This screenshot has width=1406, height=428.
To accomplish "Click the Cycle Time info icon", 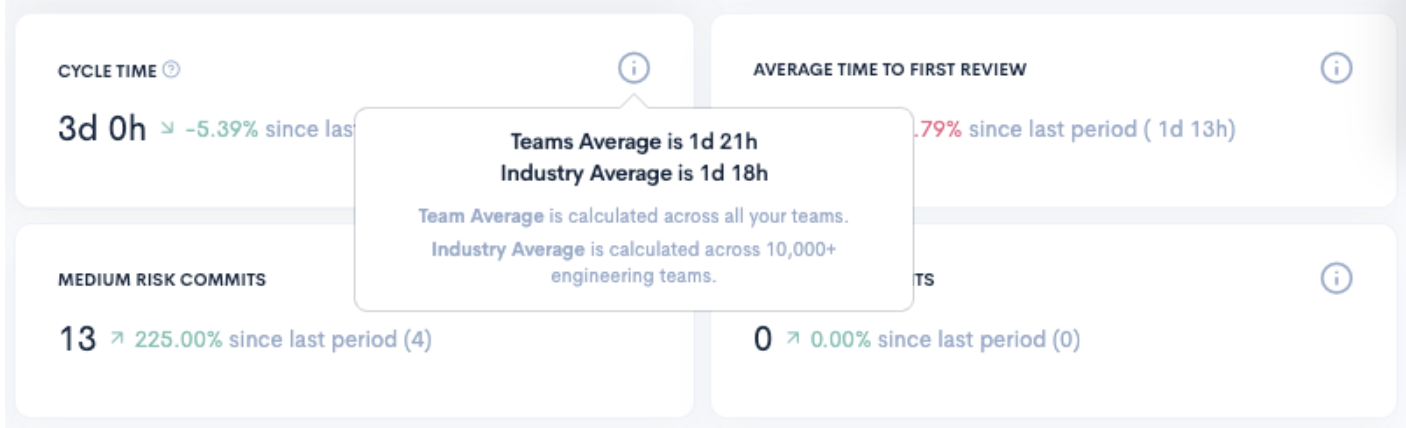I will click(633, 69).
